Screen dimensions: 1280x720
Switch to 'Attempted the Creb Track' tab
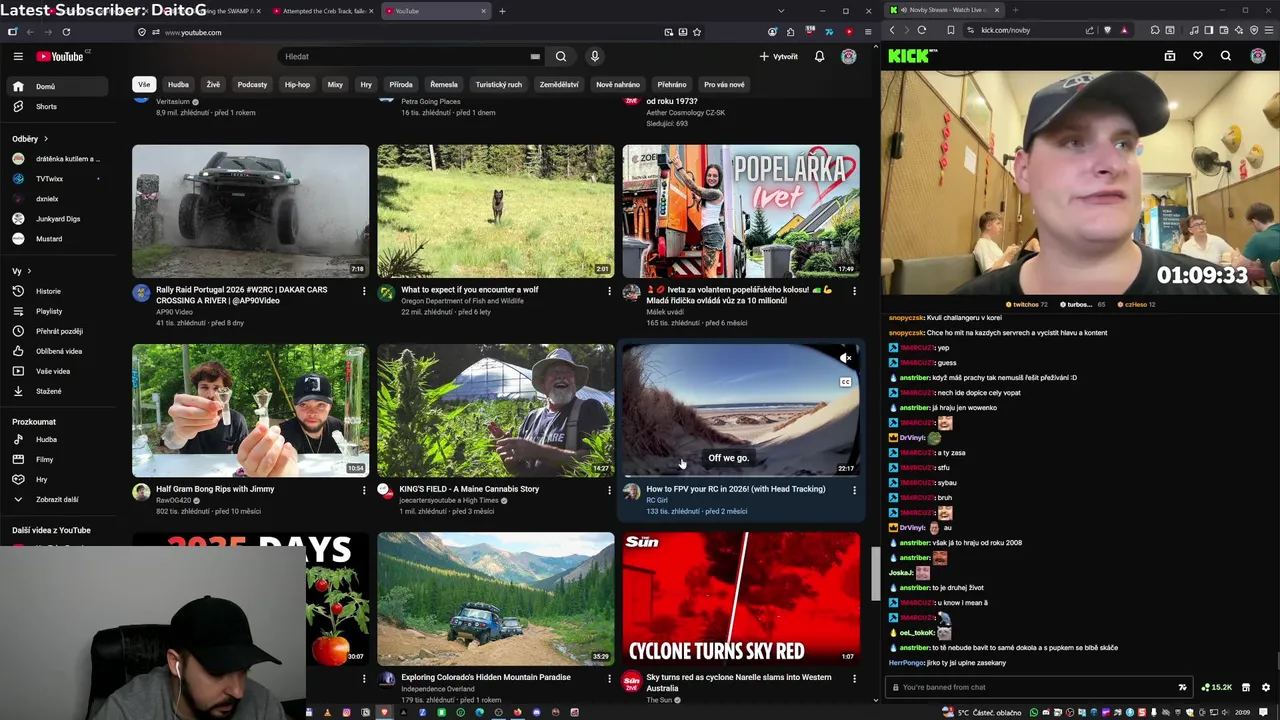(323, 11)
